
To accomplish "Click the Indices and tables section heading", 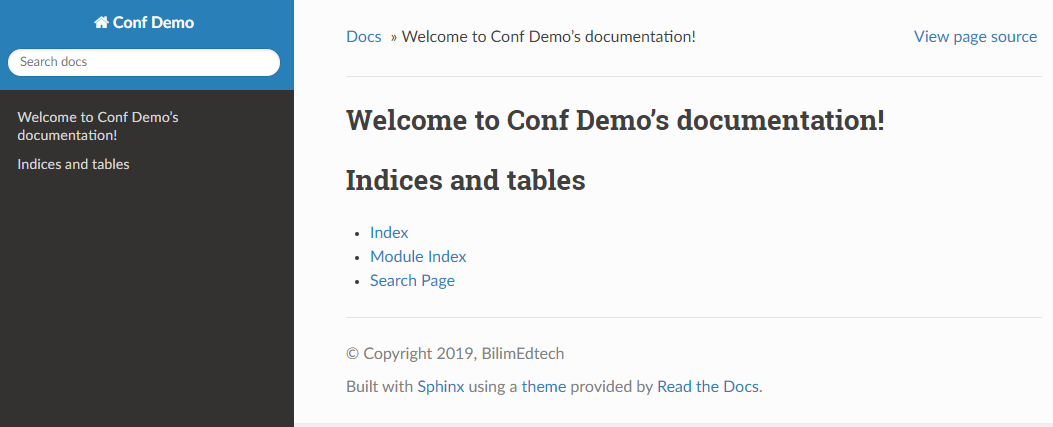I will coord(465,181).
